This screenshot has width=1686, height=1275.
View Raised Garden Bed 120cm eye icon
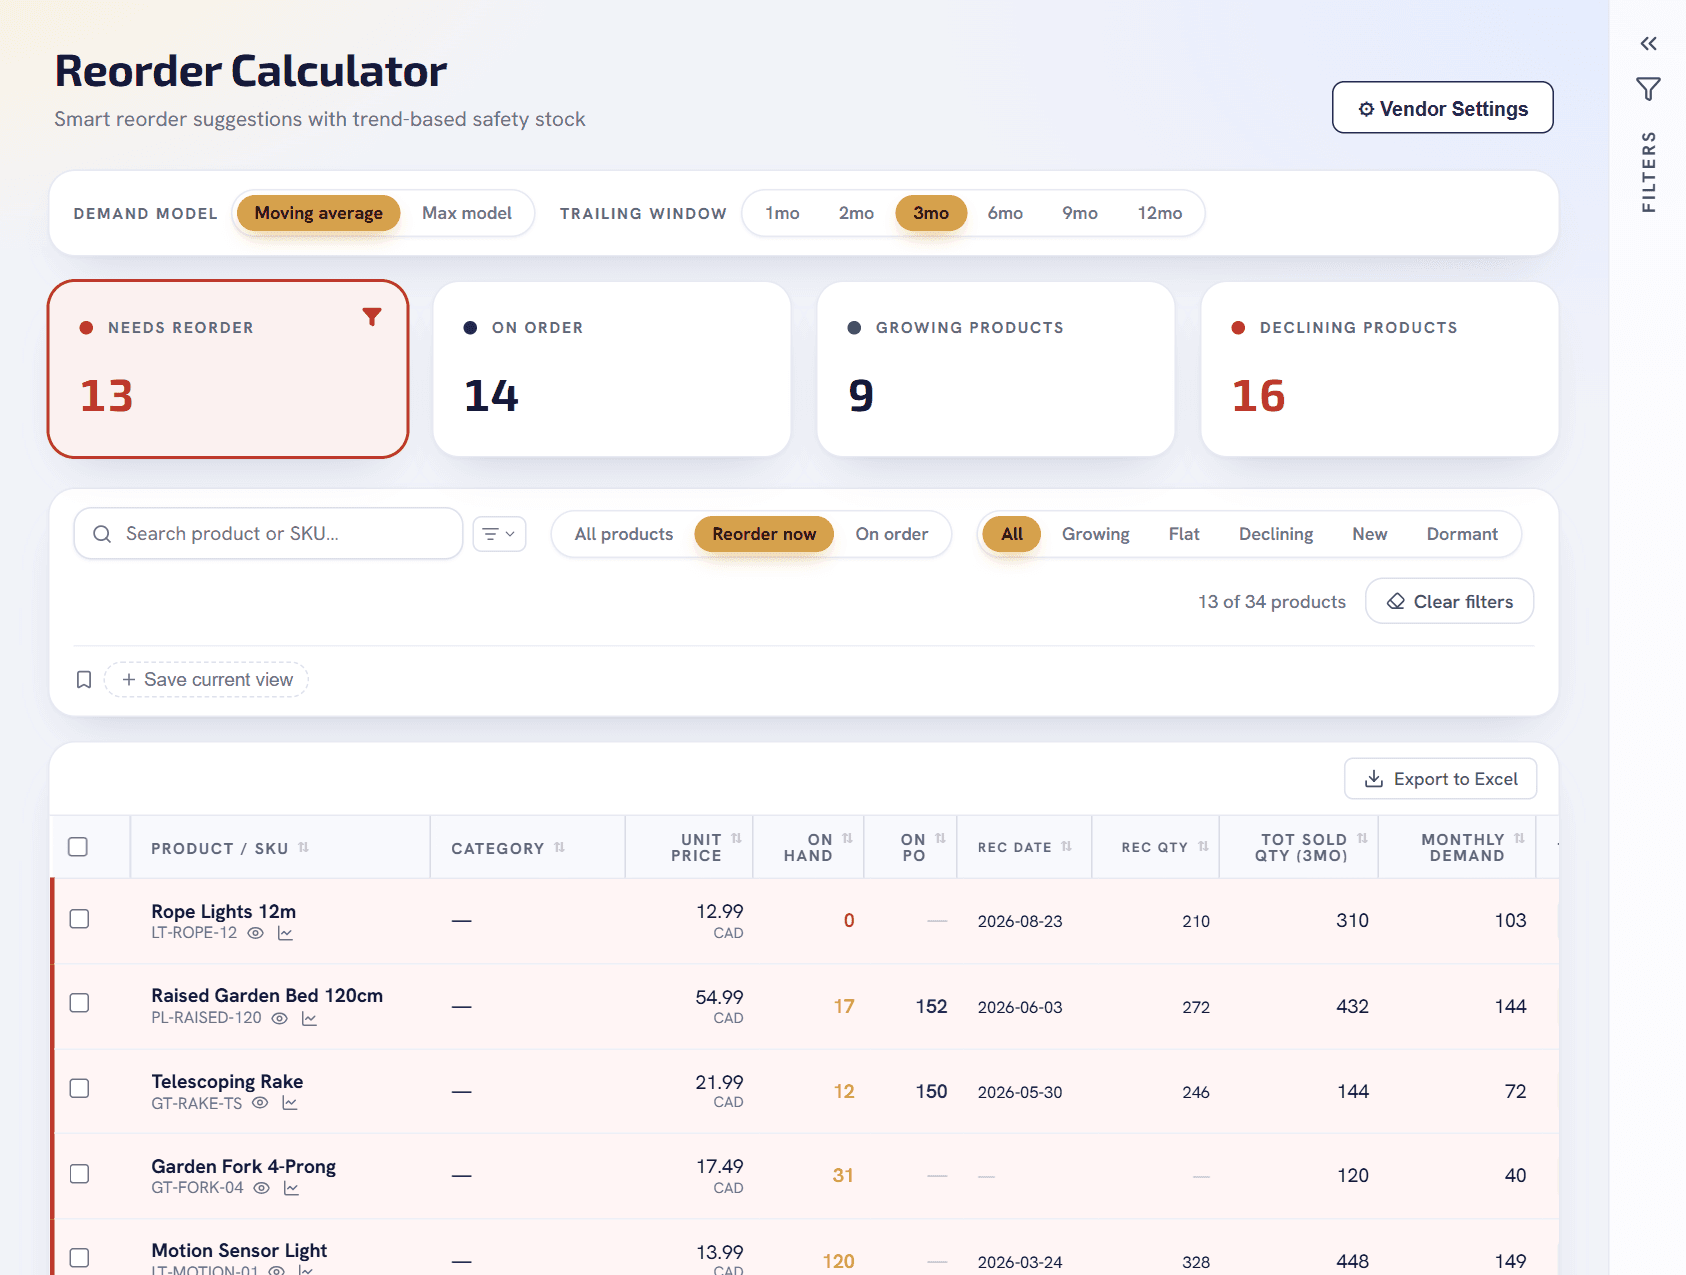coord(280,1018)
